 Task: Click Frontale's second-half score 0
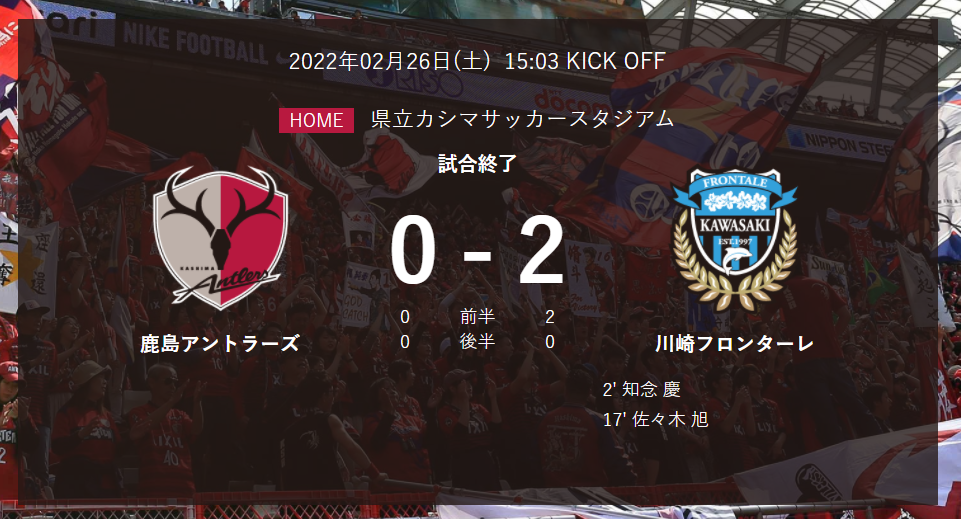click(x=550, y=342)
